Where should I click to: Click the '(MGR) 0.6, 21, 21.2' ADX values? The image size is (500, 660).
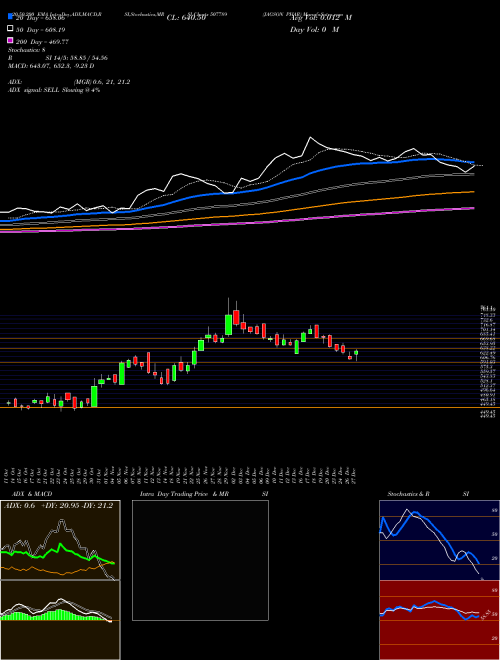(x=102, y=82)
